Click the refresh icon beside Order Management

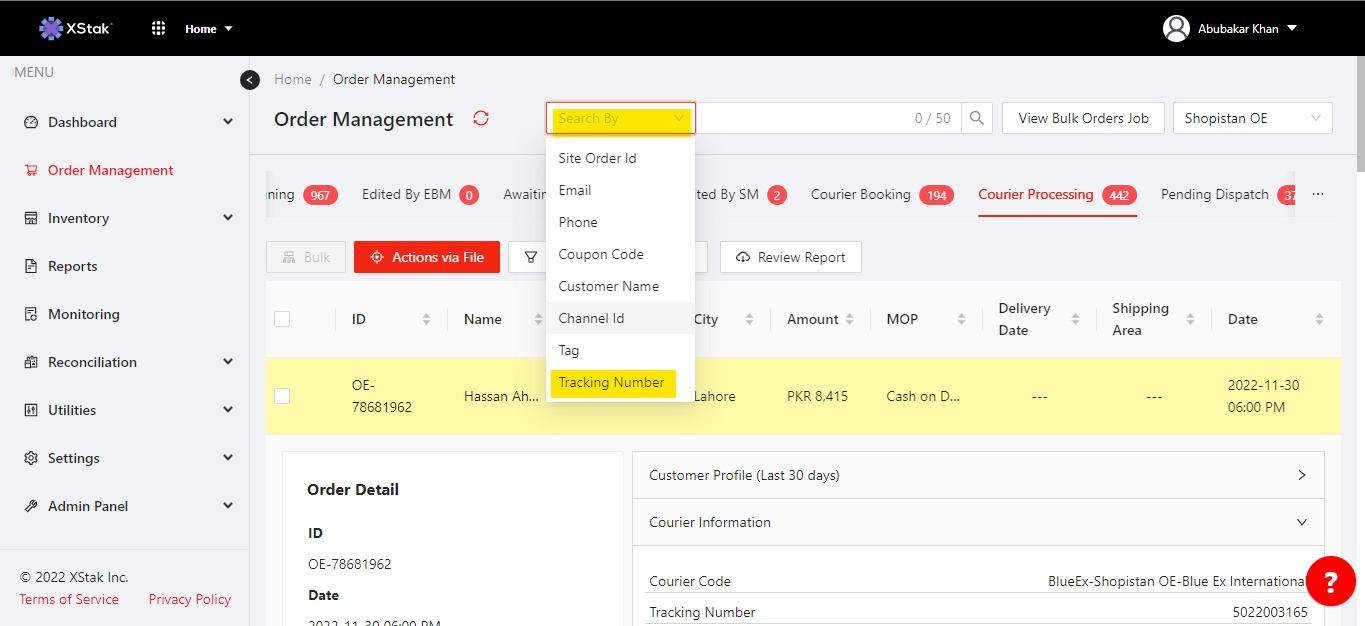click(481, 119)
